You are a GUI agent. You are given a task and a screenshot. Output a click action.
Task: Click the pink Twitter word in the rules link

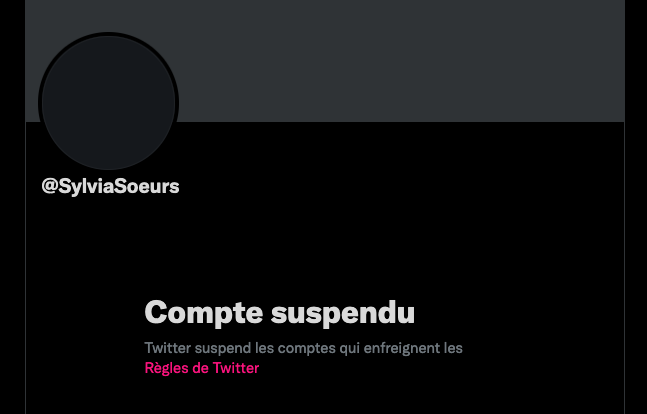coord(236,368)
